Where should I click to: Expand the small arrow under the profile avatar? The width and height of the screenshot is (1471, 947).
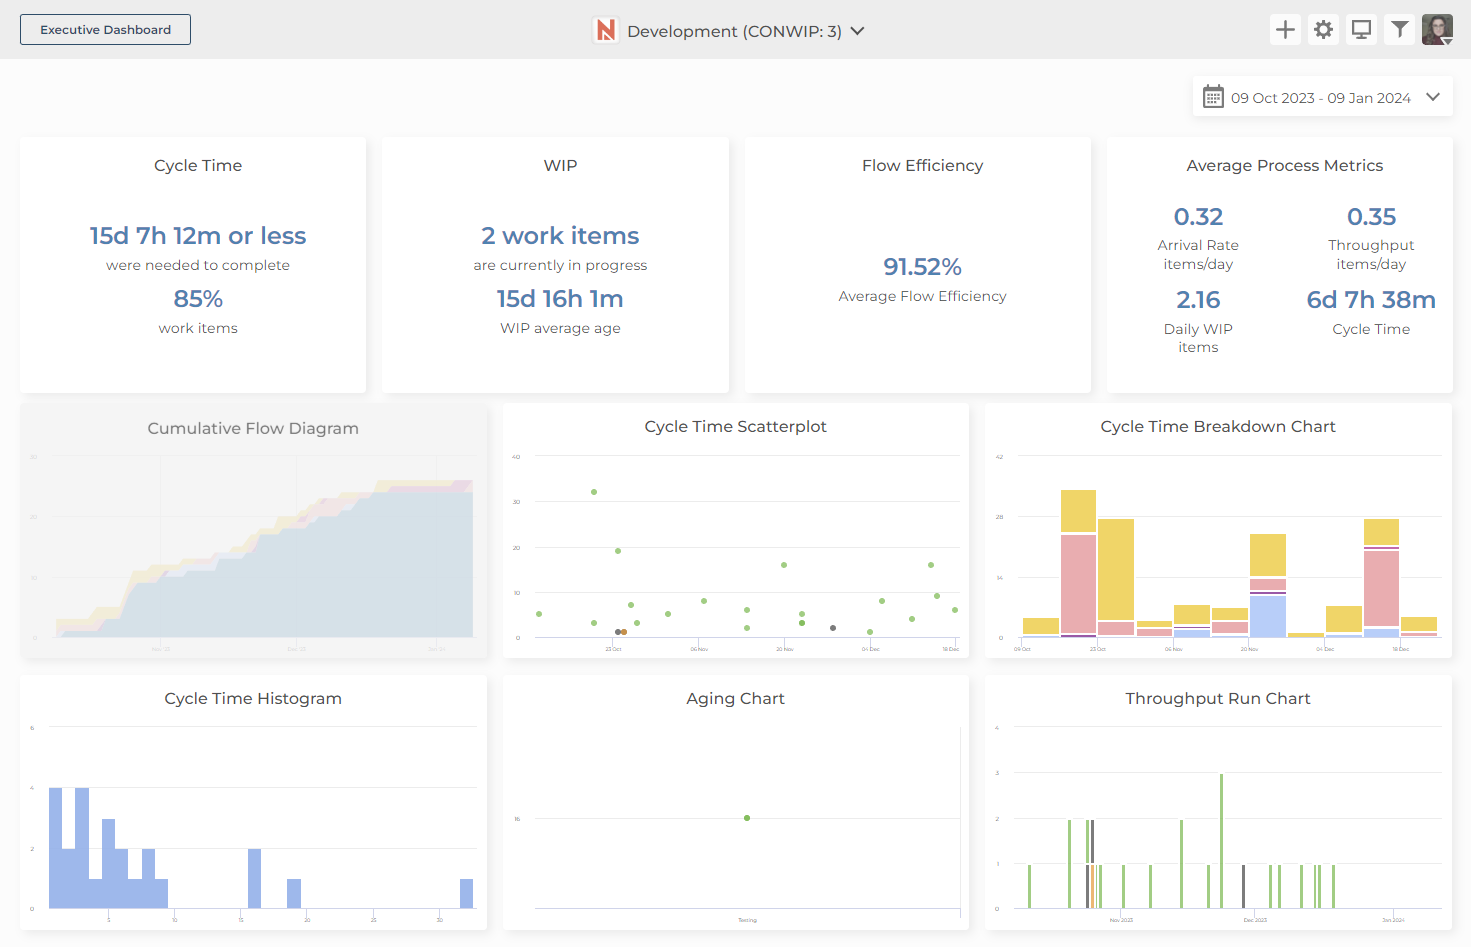tap(1446, 43)
